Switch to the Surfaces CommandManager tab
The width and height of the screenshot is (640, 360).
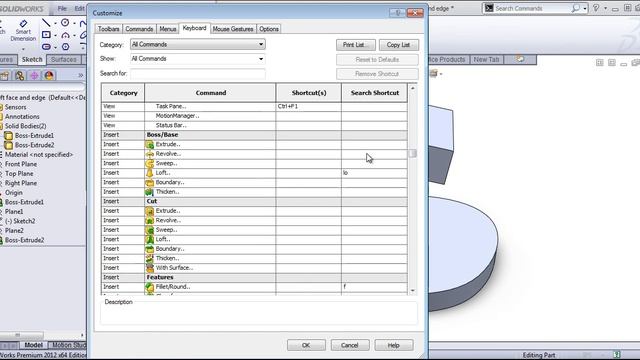(64, 60)
